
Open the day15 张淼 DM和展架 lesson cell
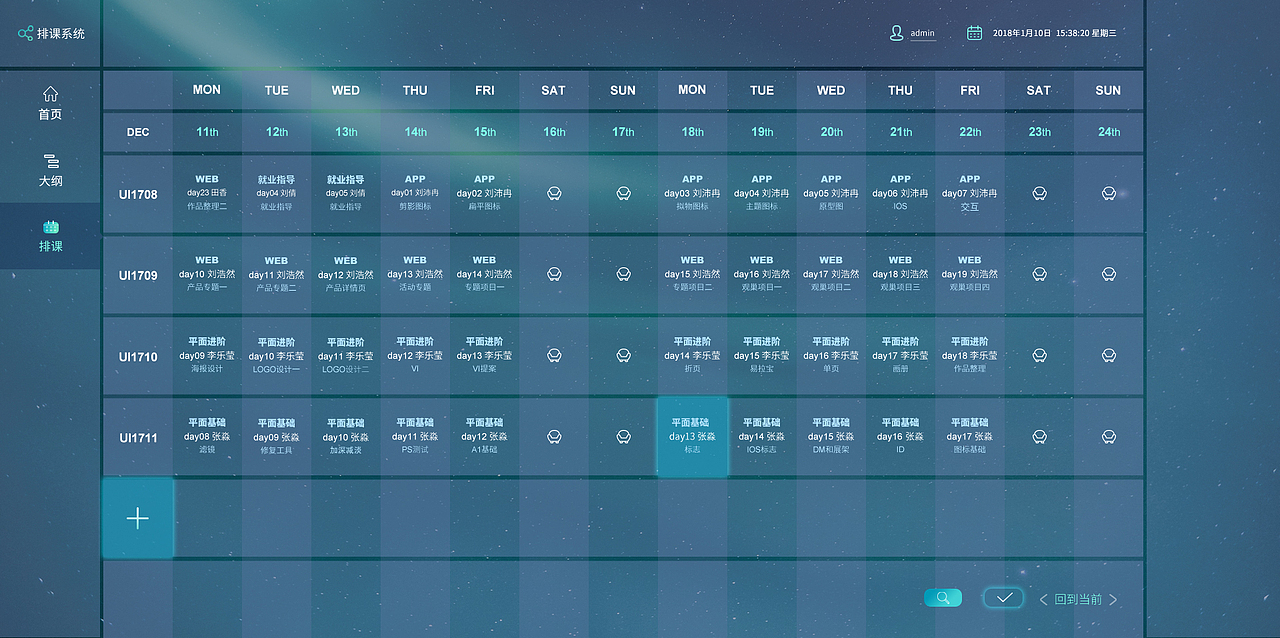tap(831, 436)
